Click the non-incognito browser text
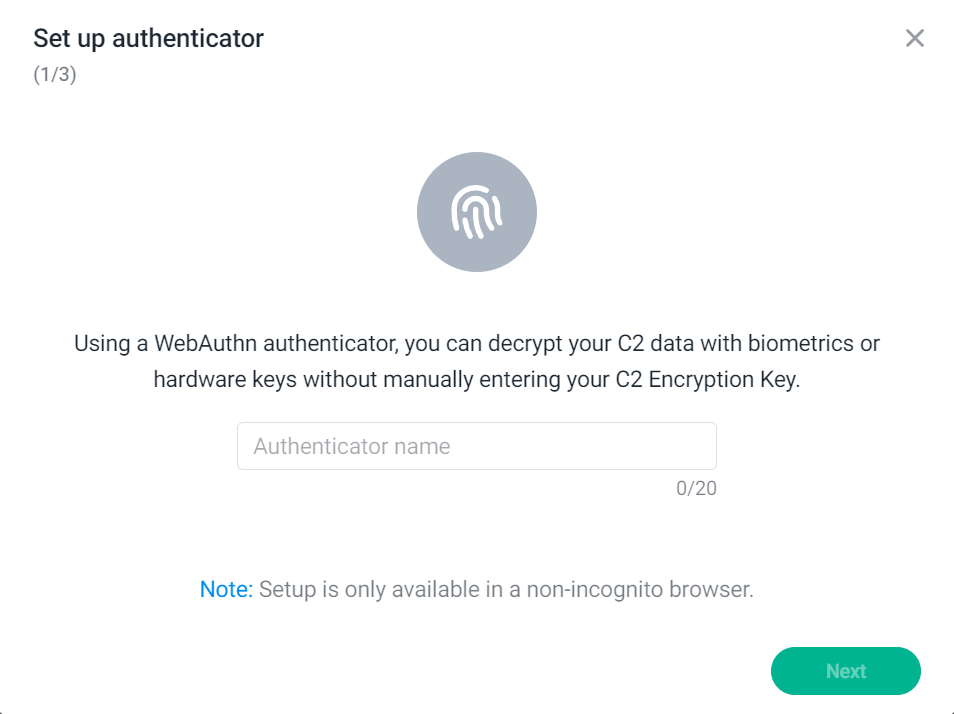Image resolution: width=954 pixels, height=714 pixels. [x=639, y=589]
